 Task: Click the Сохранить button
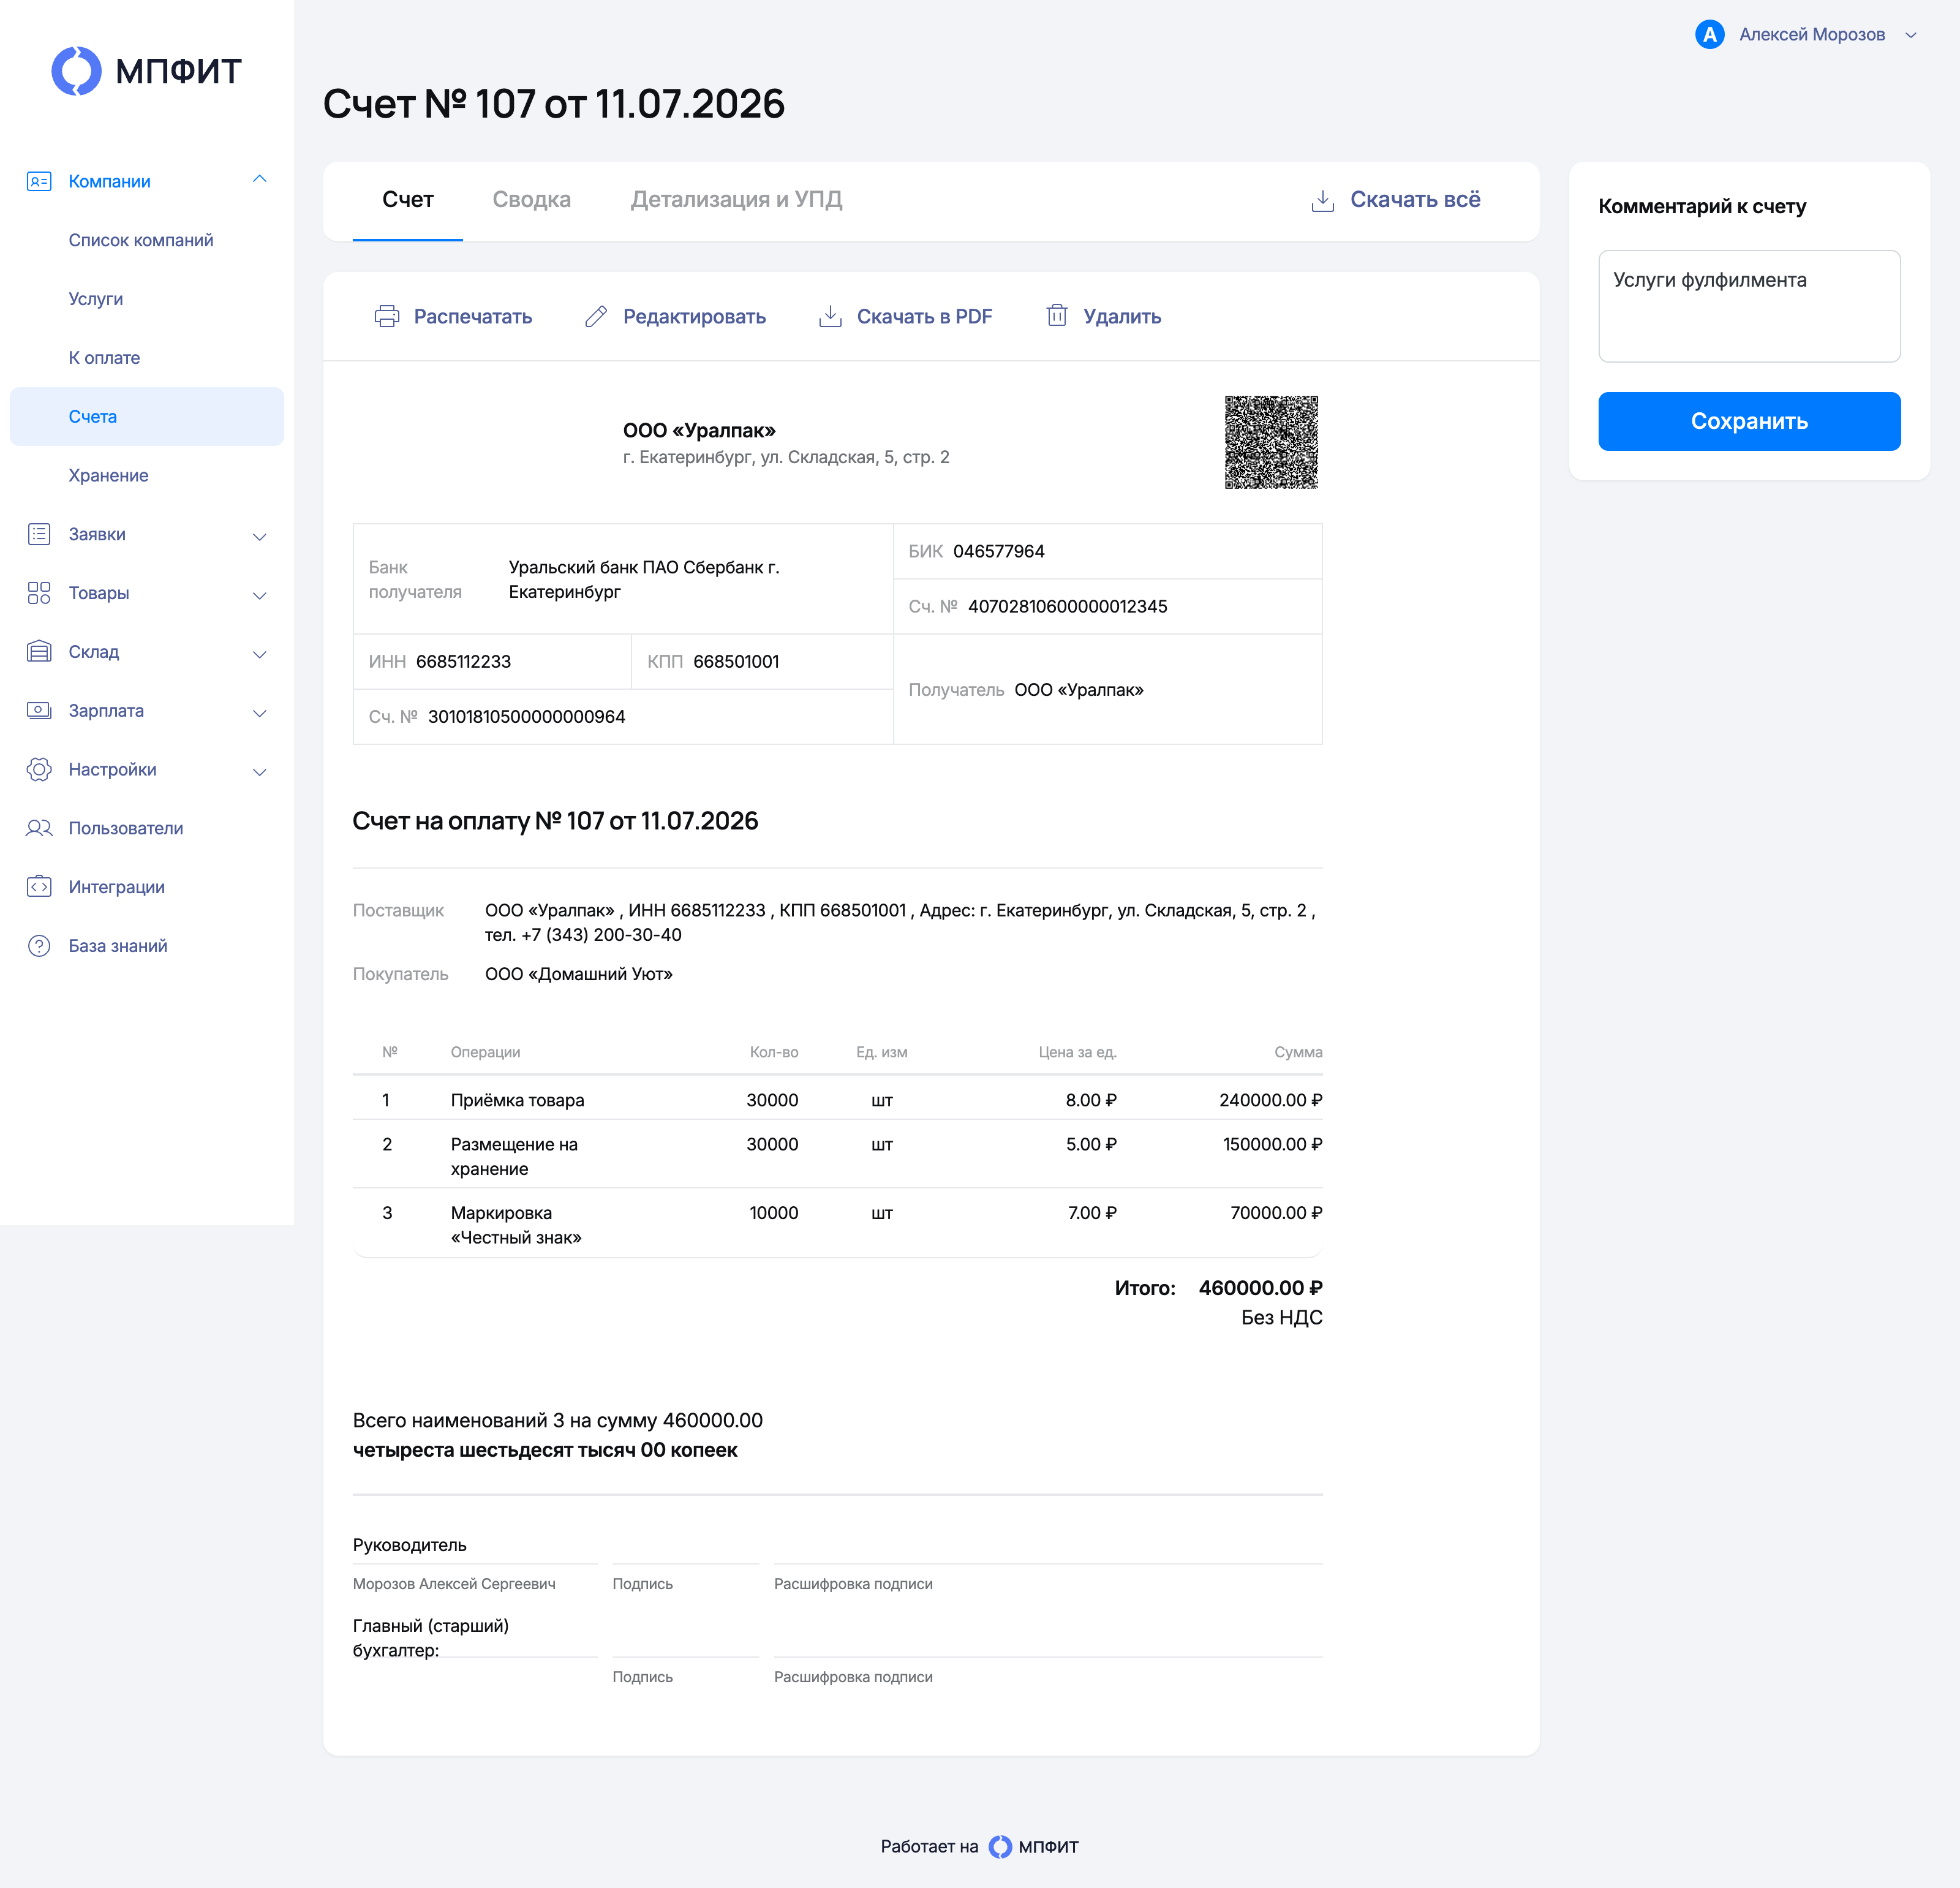(x=1749, y=421)
